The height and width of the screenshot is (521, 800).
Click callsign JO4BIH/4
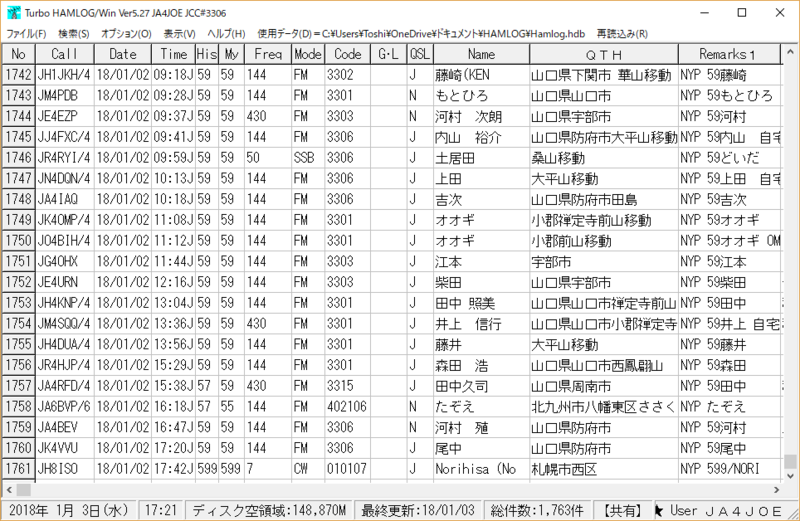tap(64, 240)
